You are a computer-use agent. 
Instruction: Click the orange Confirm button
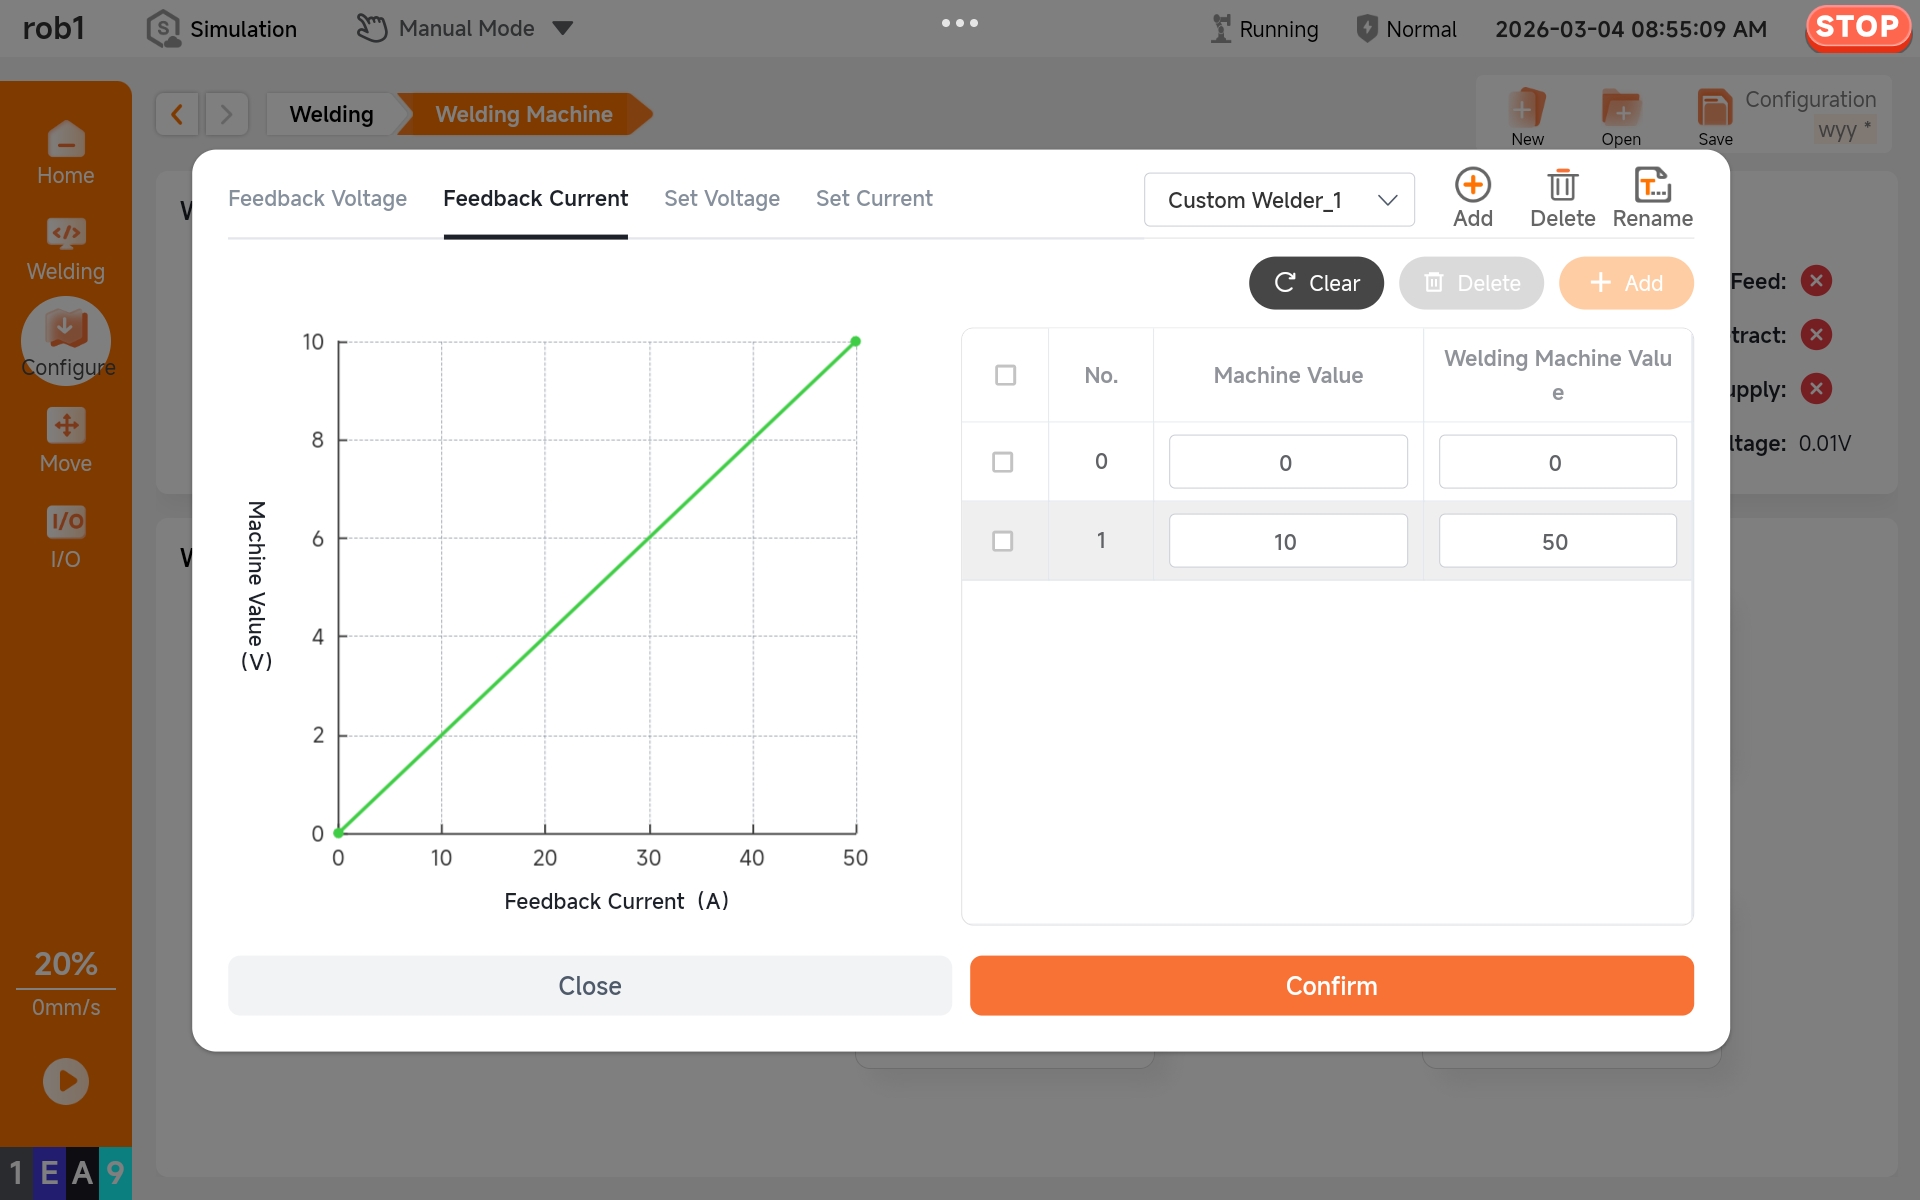(1331, 986)
